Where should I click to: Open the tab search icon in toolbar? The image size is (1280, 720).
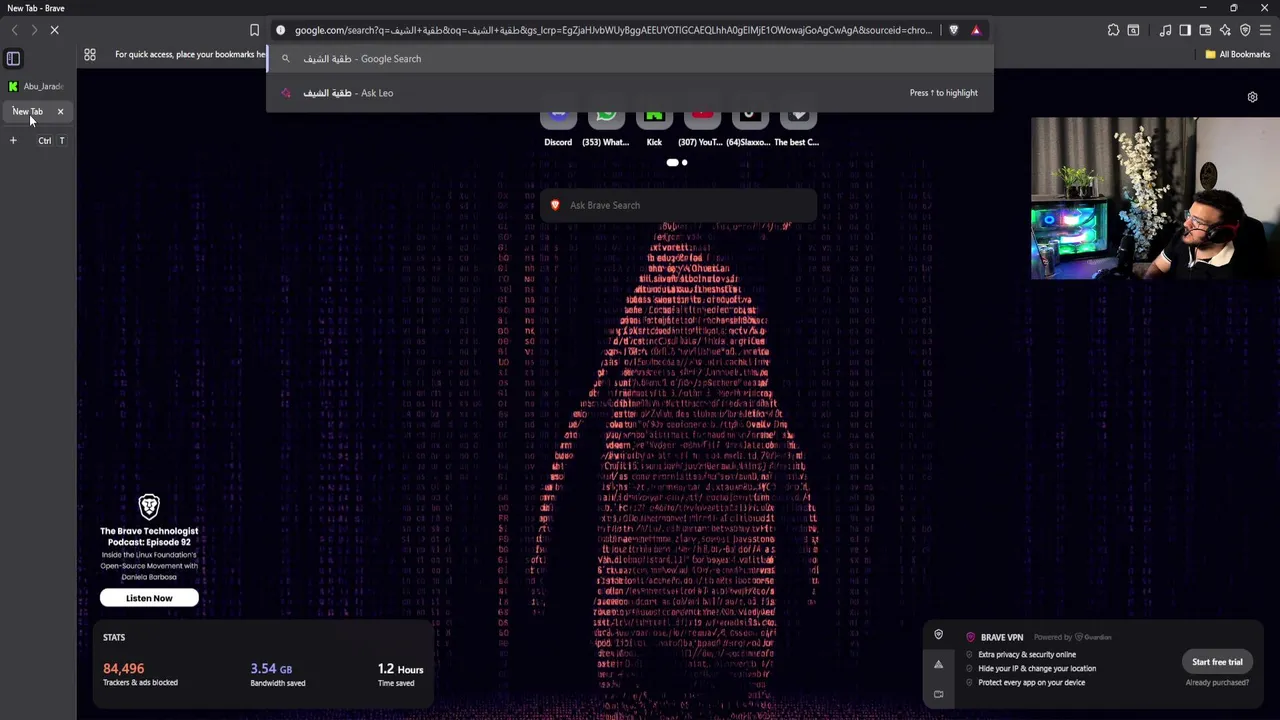(1133, 30)
